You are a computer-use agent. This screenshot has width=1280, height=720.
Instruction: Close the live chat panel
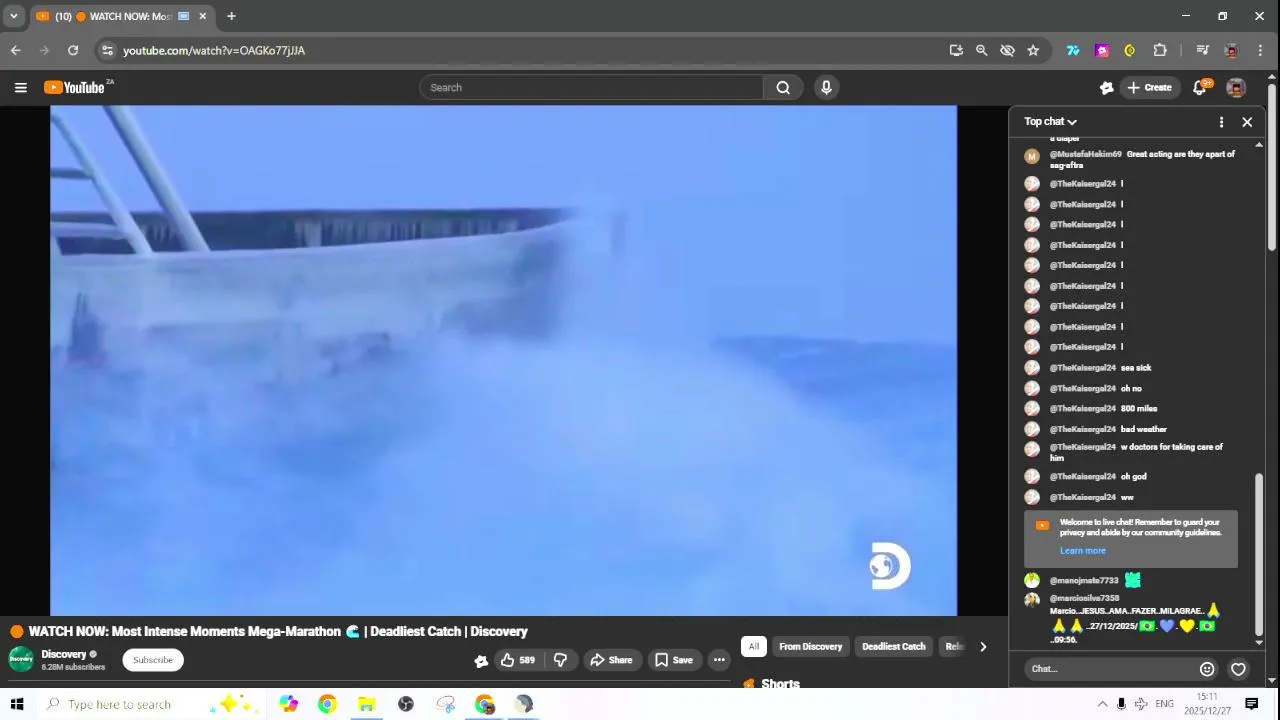[x=1247, y=122]
